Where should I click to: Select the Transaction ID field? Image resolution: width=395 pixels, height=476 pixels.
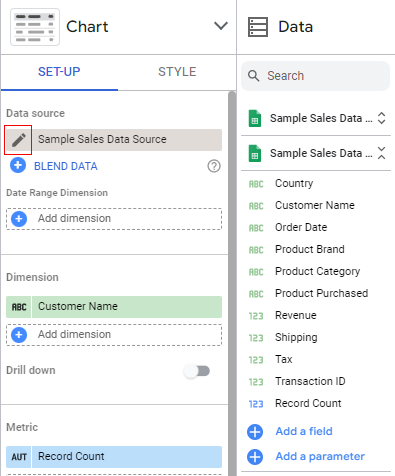pos(310,381)
